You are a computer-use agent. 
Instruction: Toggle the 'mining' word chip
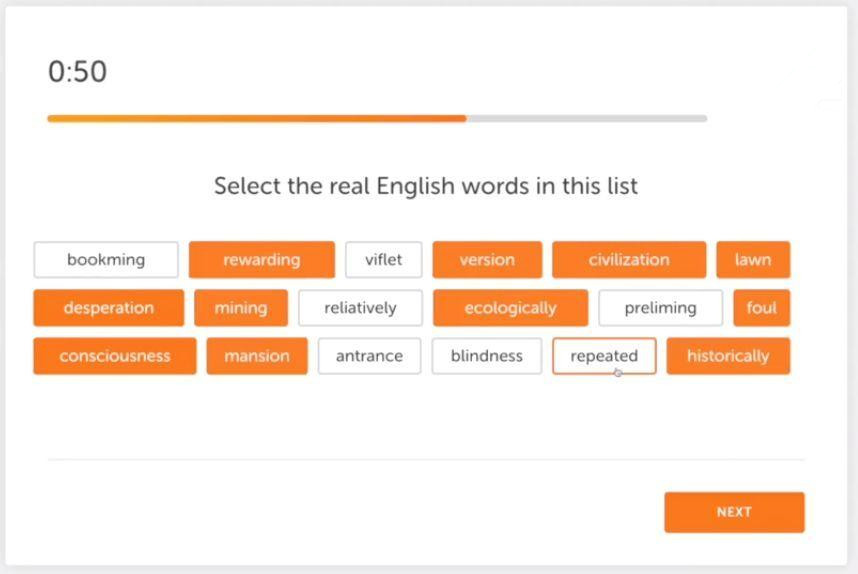241,308
